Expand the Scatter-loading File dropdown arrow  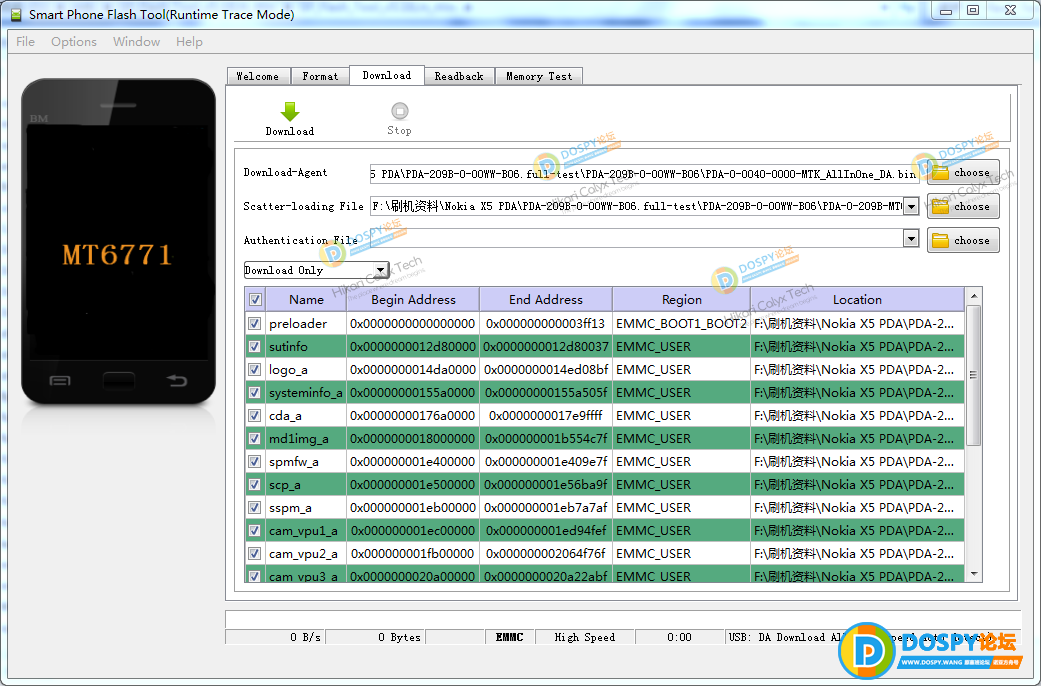coord(912,207)
